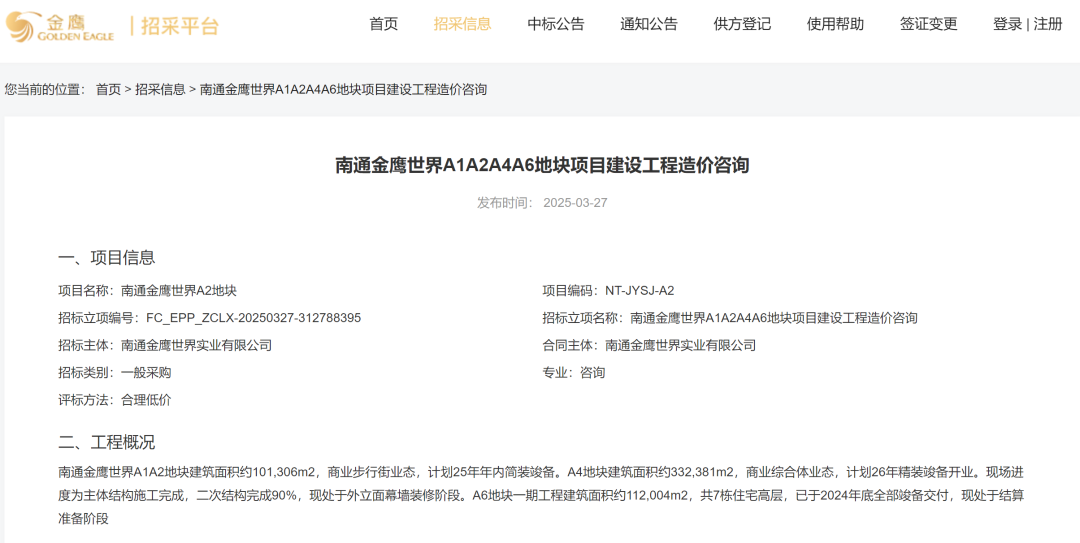
Task: Click 首页 in the breadcrumb
Action: [108, 90]
